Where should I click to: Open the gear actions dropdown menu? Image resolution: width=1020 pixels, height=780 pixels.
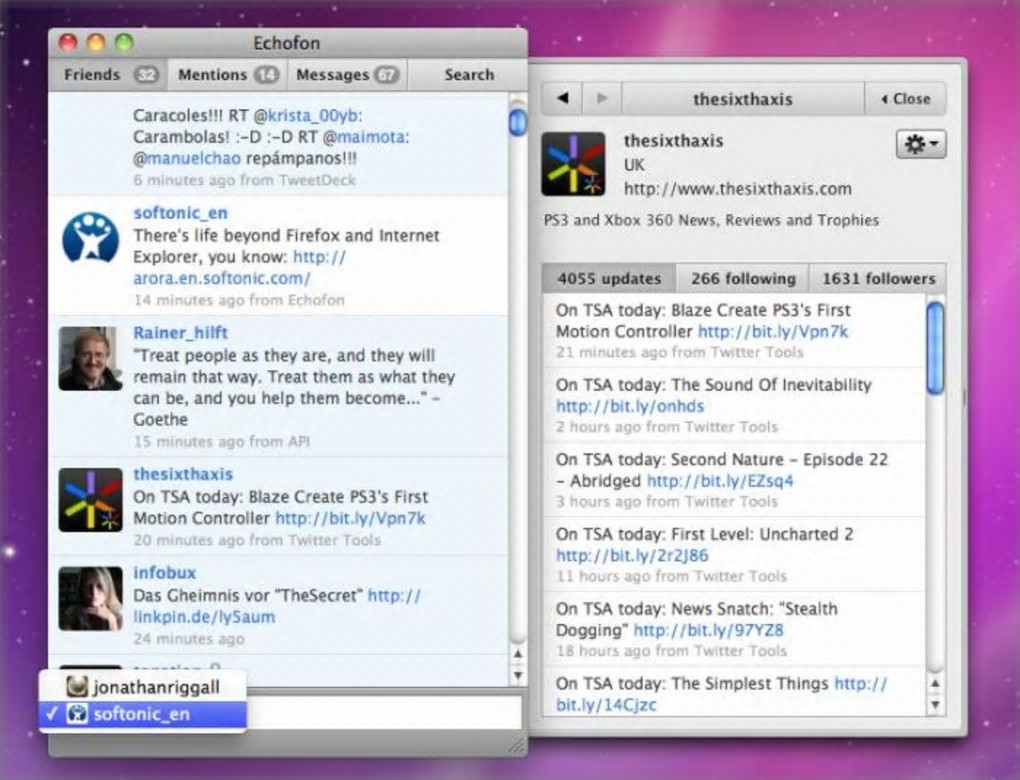(x=921, y=144)
